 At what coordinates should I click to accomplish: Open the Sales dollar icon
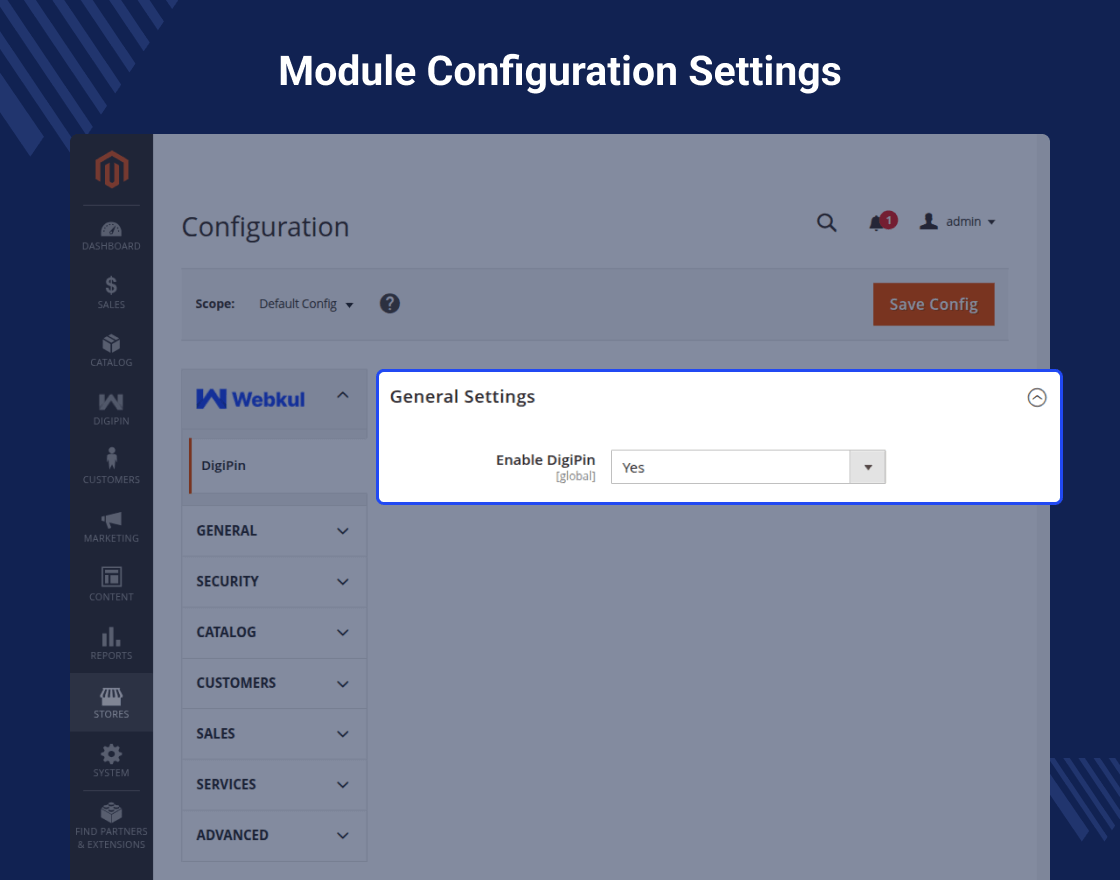click(111, 292)
